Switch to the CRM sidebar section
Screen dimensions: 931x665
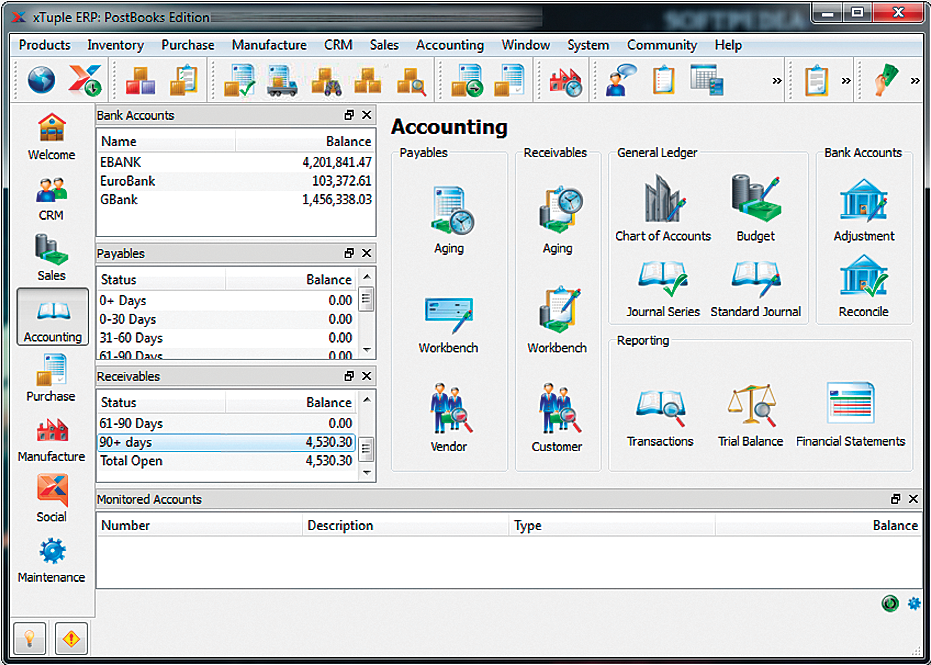coord(51,198)
